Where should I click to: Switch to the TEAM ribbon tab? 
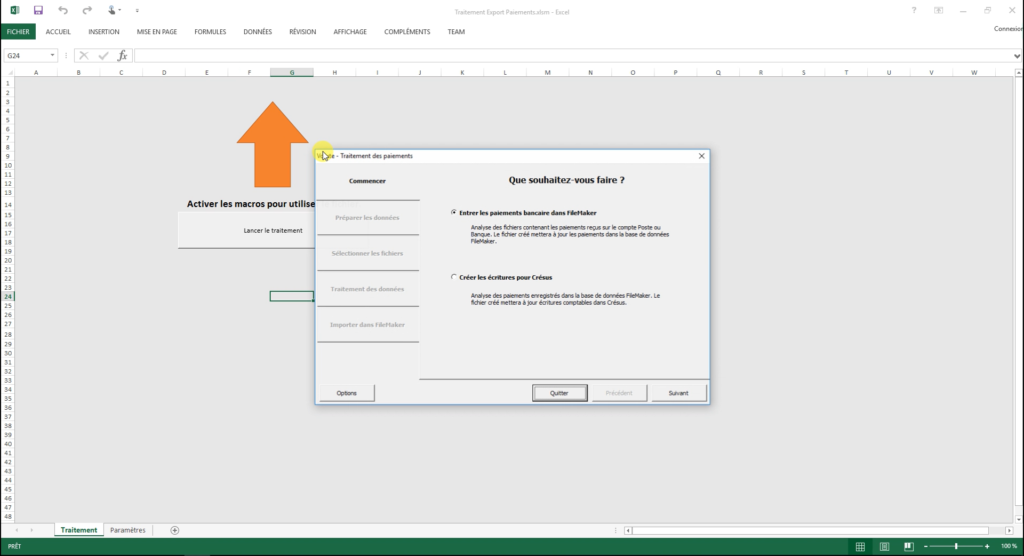click(456, 31)
